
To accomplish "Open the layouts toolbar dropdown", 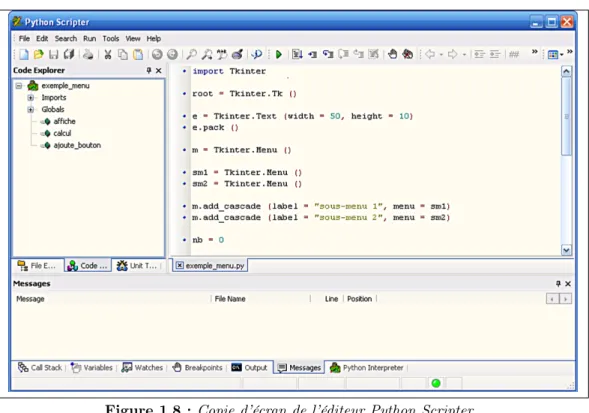I will click(x=562, y=55).
